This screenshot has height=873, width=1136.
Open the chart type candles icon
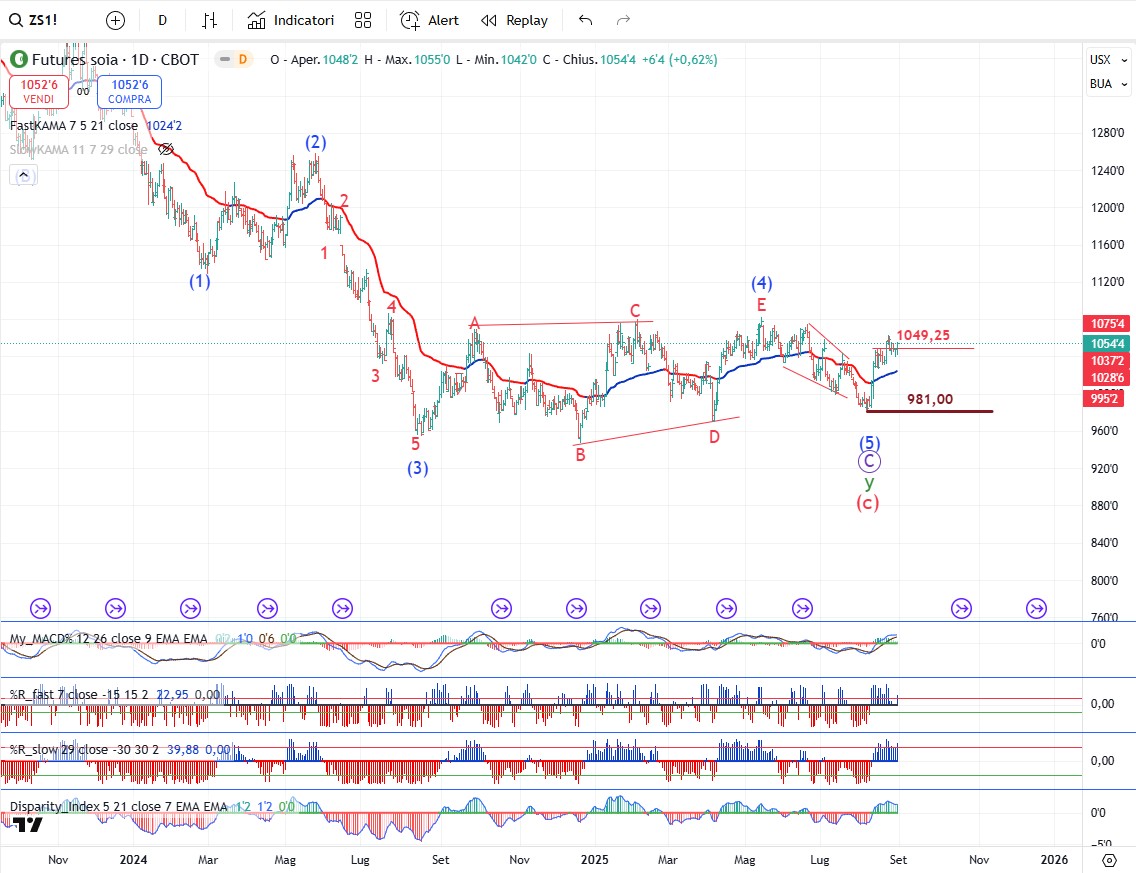point(209,20)
